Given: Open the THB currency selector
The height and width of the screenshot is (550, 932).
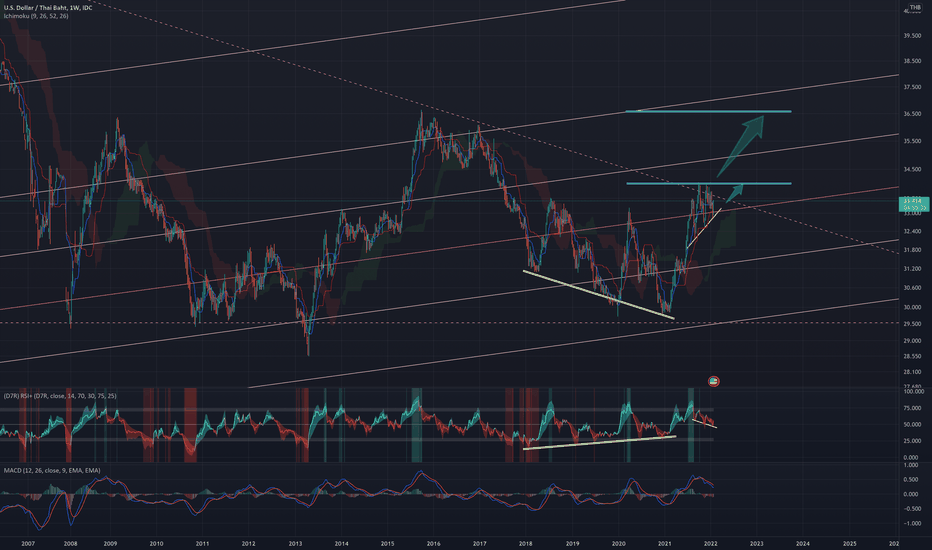Looking at the screenshot, I should tap(915, 8).
